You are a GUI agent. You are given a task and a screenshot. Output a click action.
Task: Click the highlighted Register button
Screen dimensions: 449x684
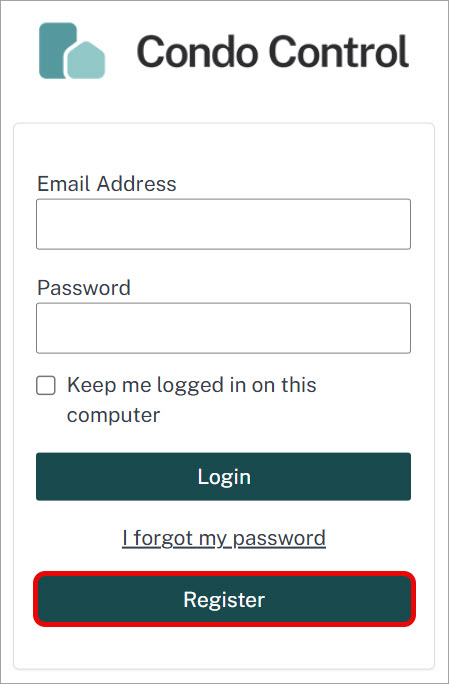tap(224, 599)
